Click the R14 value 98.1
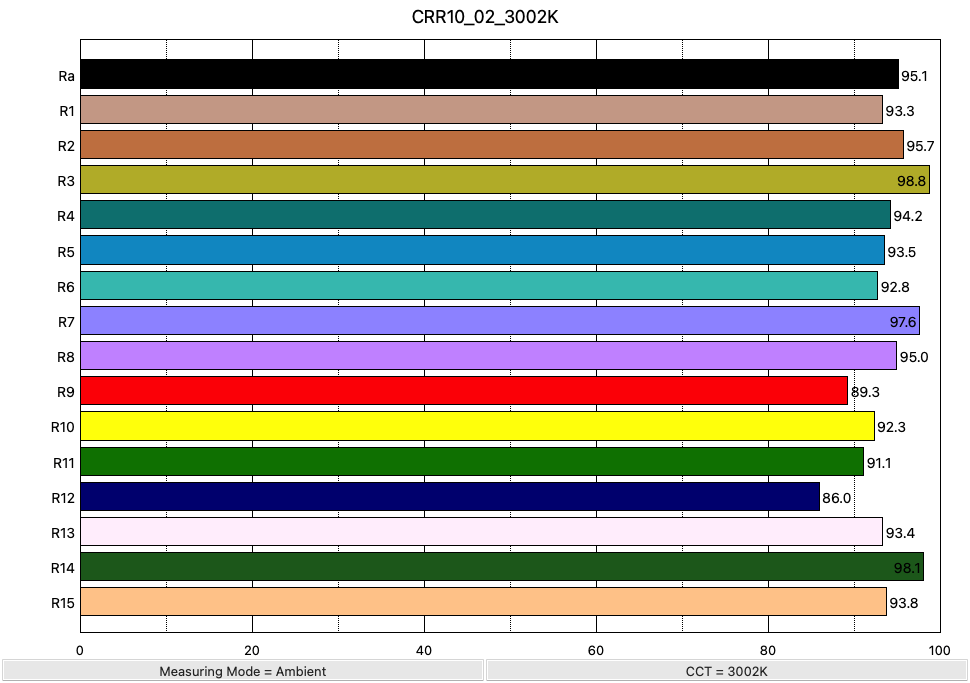Screen dimensions: 970x683 pos(907,569)
